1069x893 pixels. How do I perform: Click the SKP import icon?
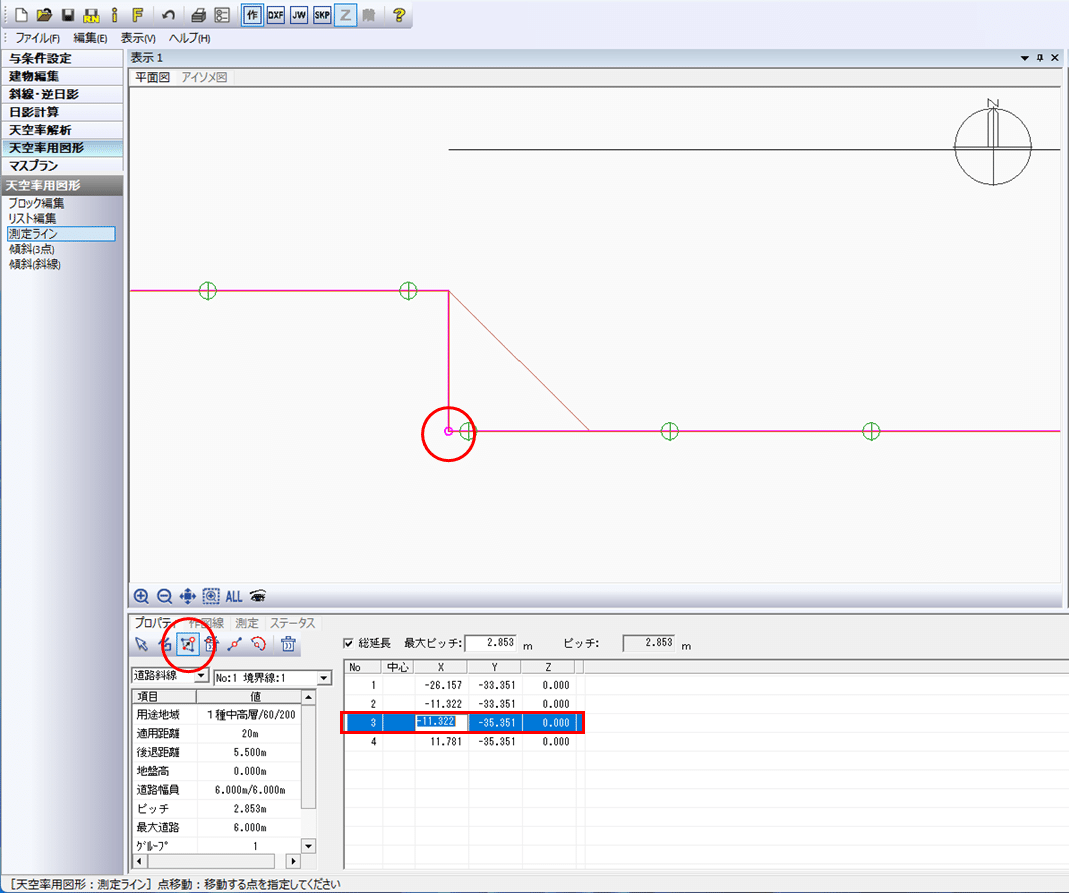pyautogui.click(x=322, y=14)
